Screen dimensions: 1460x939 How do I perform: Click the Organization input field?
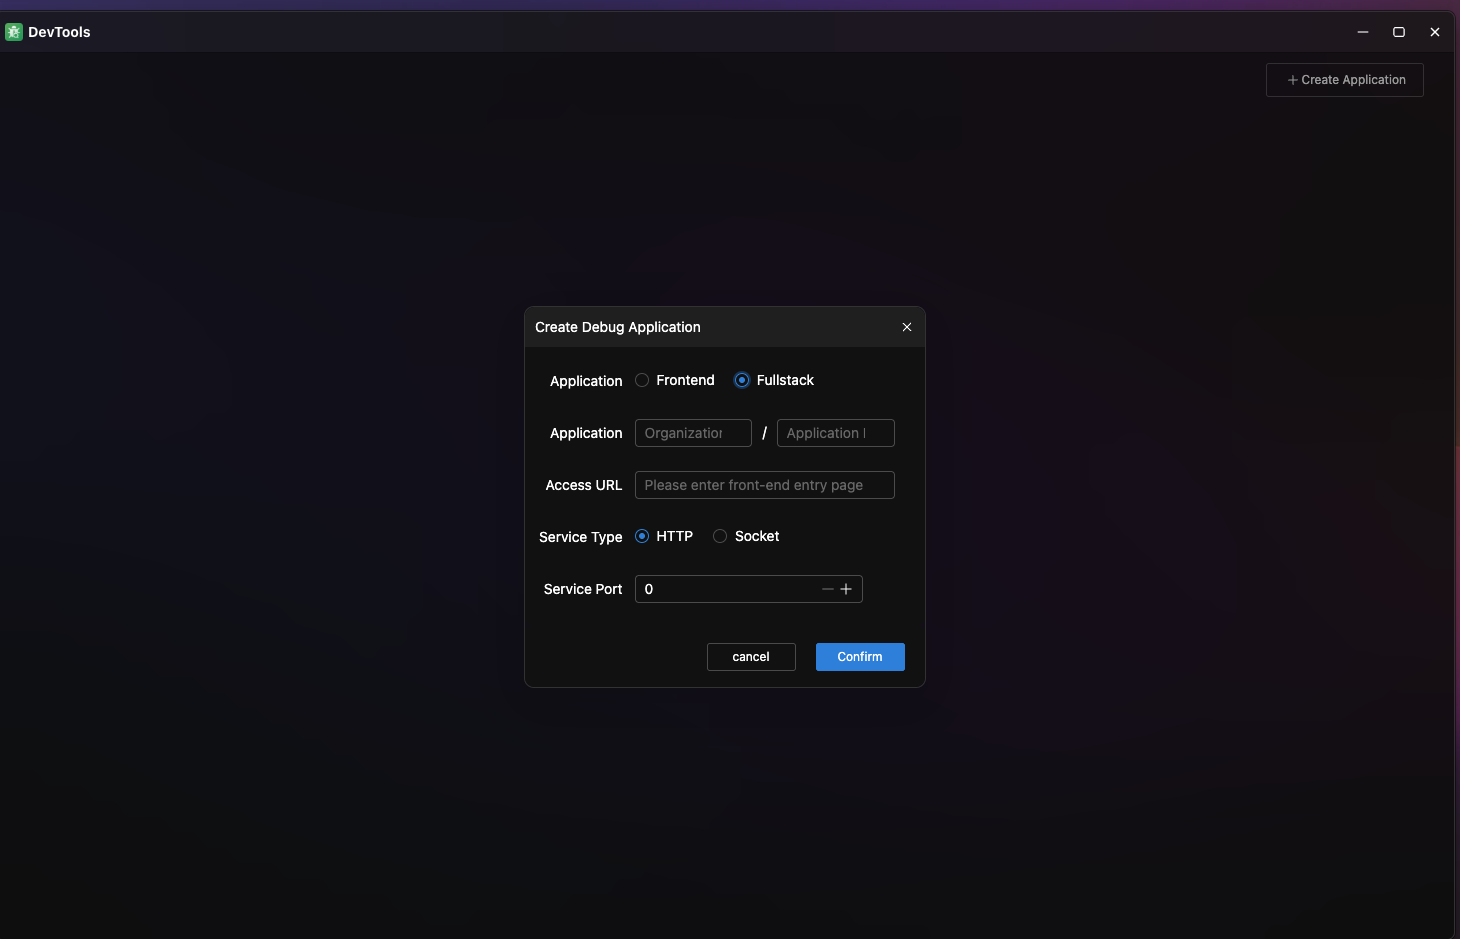click(x=692, y=432)
